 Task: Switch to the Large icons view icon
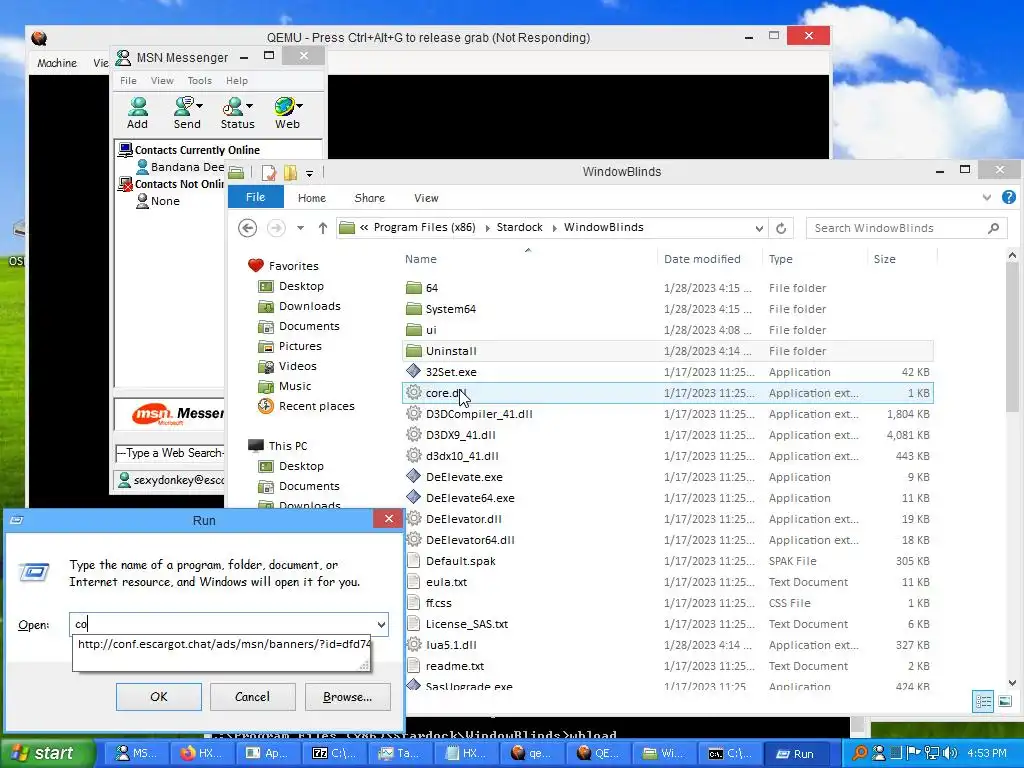[1005, 701]
